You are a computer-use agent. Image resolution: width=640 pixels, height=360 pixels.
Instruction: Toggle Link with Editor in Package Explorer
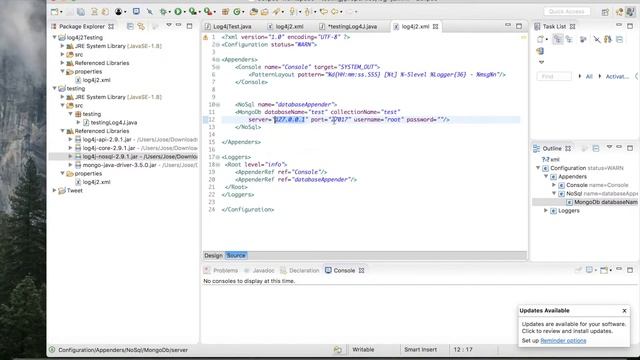point(141,26)
